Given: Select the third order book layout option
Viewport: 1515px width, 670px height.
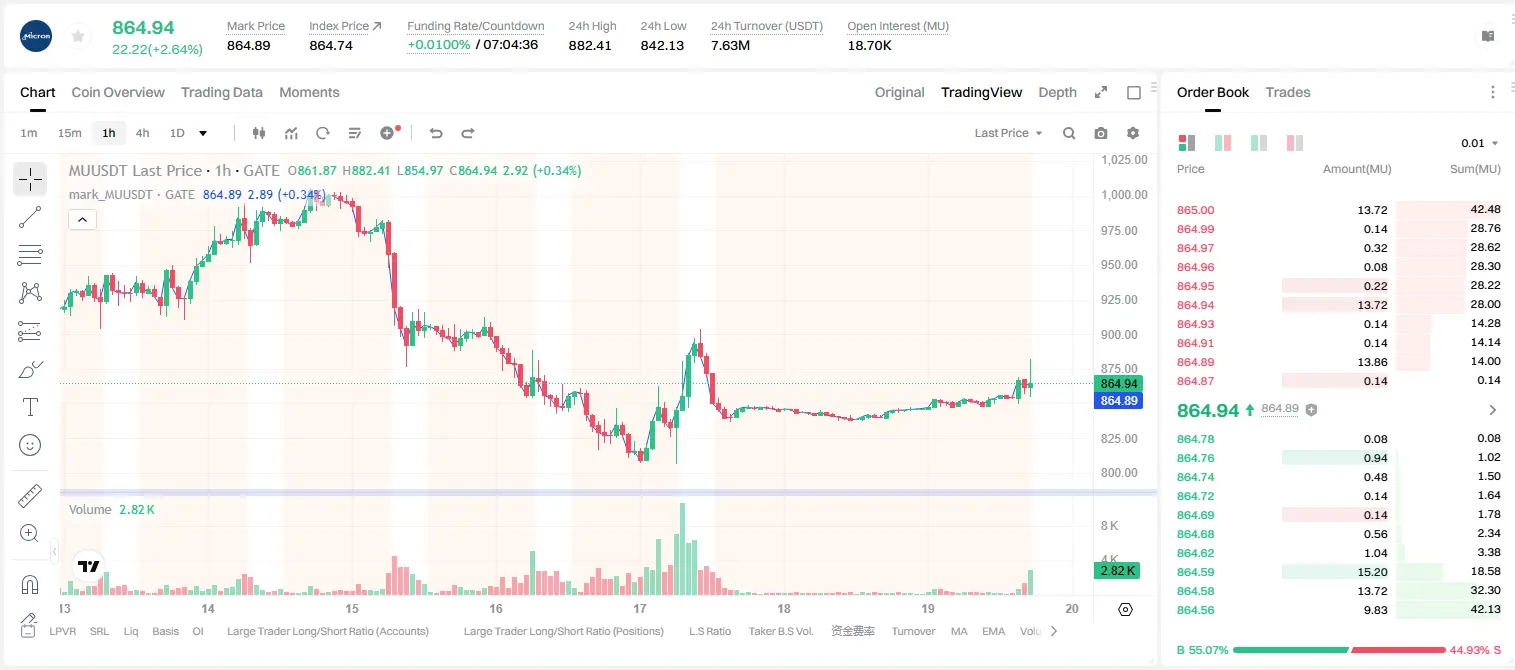Looking at the screenshot, I should coord(1259,143).
